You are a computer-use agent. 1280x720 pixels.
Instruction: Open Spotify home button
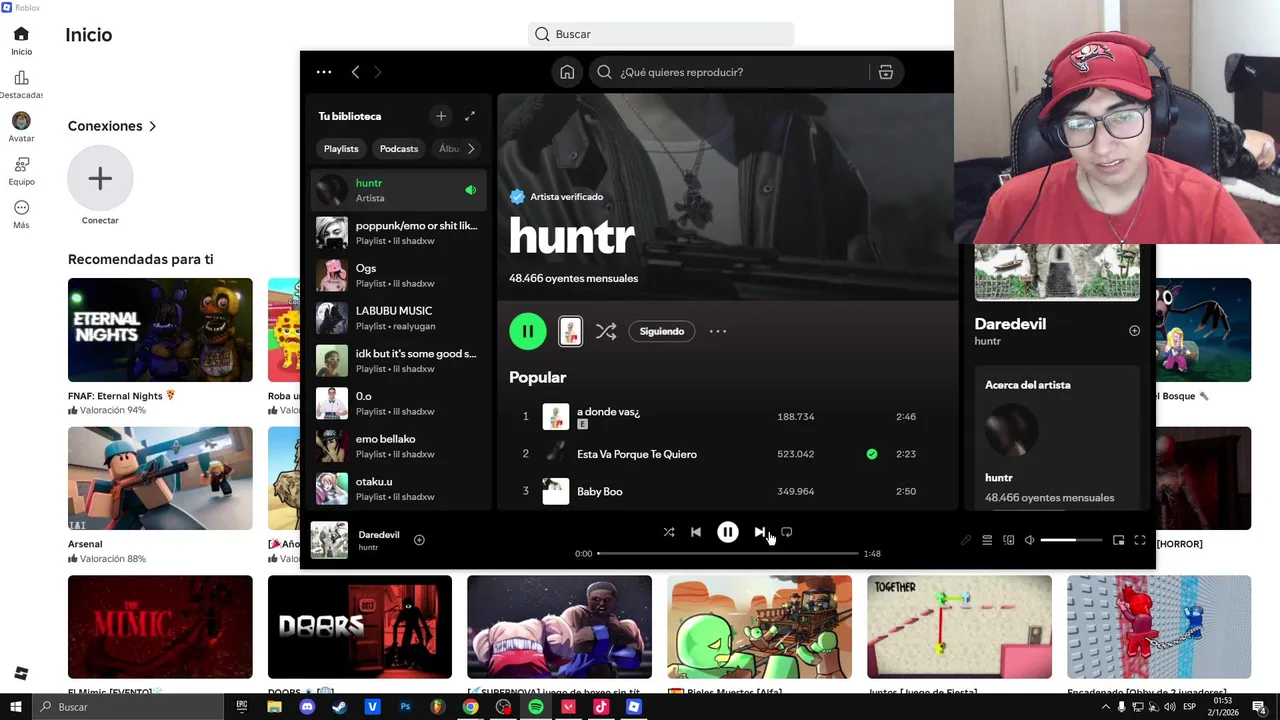(x=567, y=72)
